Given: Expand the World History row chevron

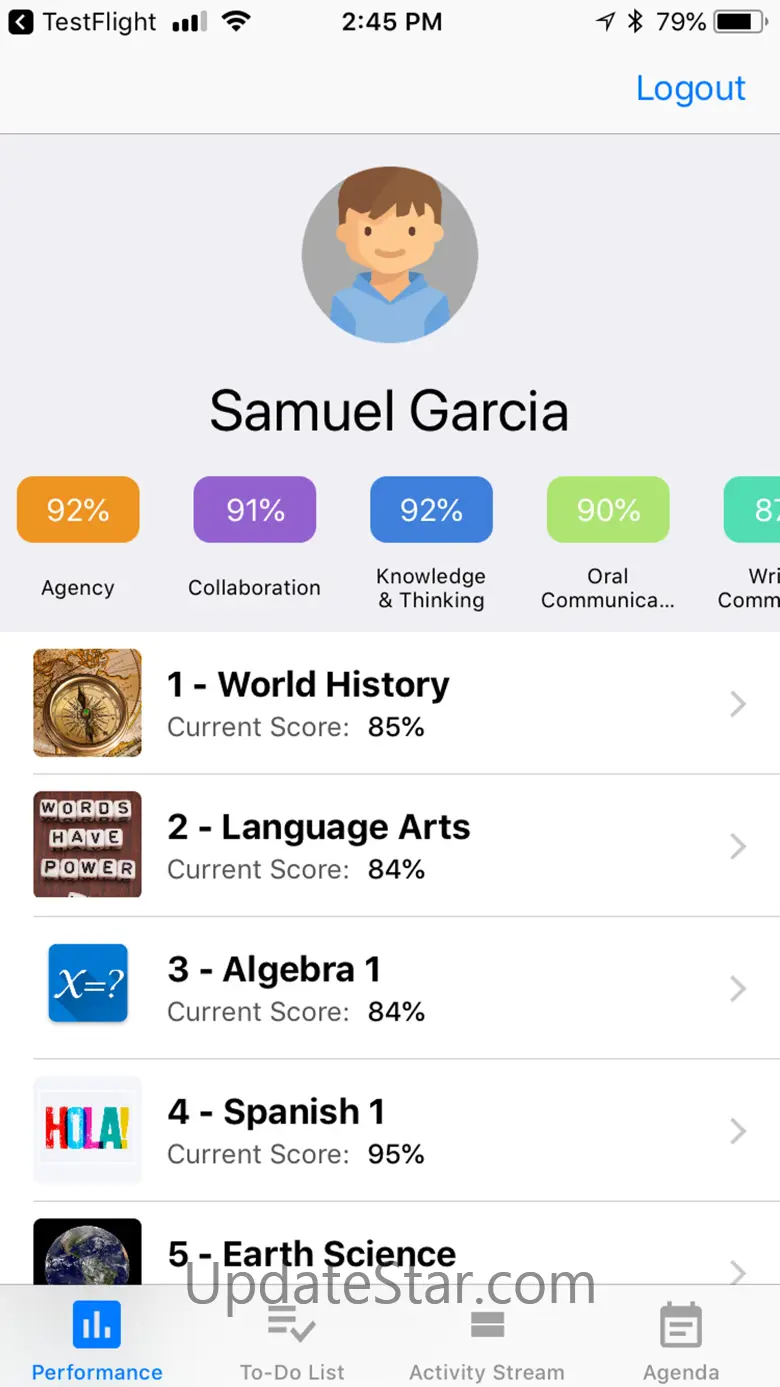Looking at the screenshot, I should (739, 704).
